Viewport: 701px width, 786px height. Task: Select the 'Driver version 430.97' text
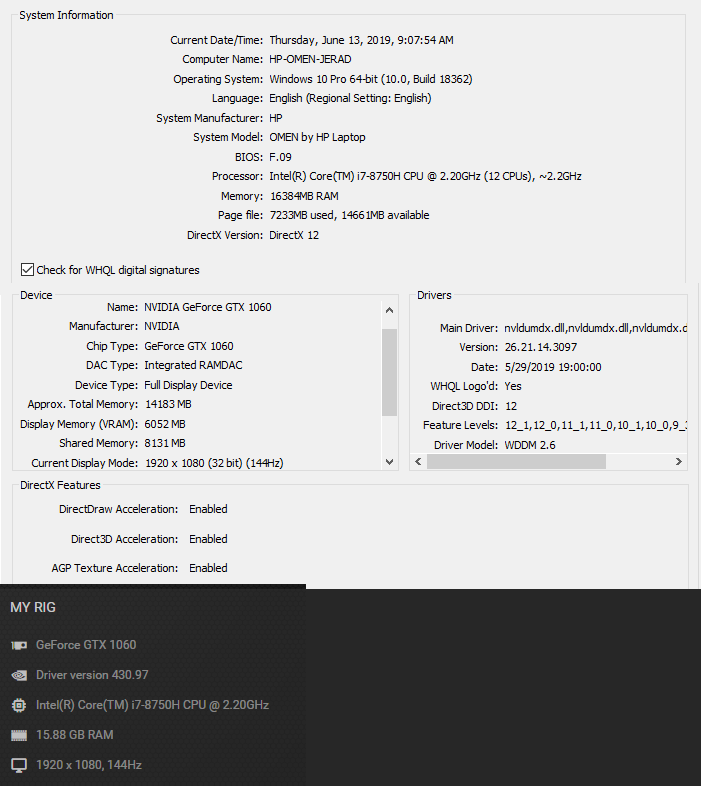92,675
